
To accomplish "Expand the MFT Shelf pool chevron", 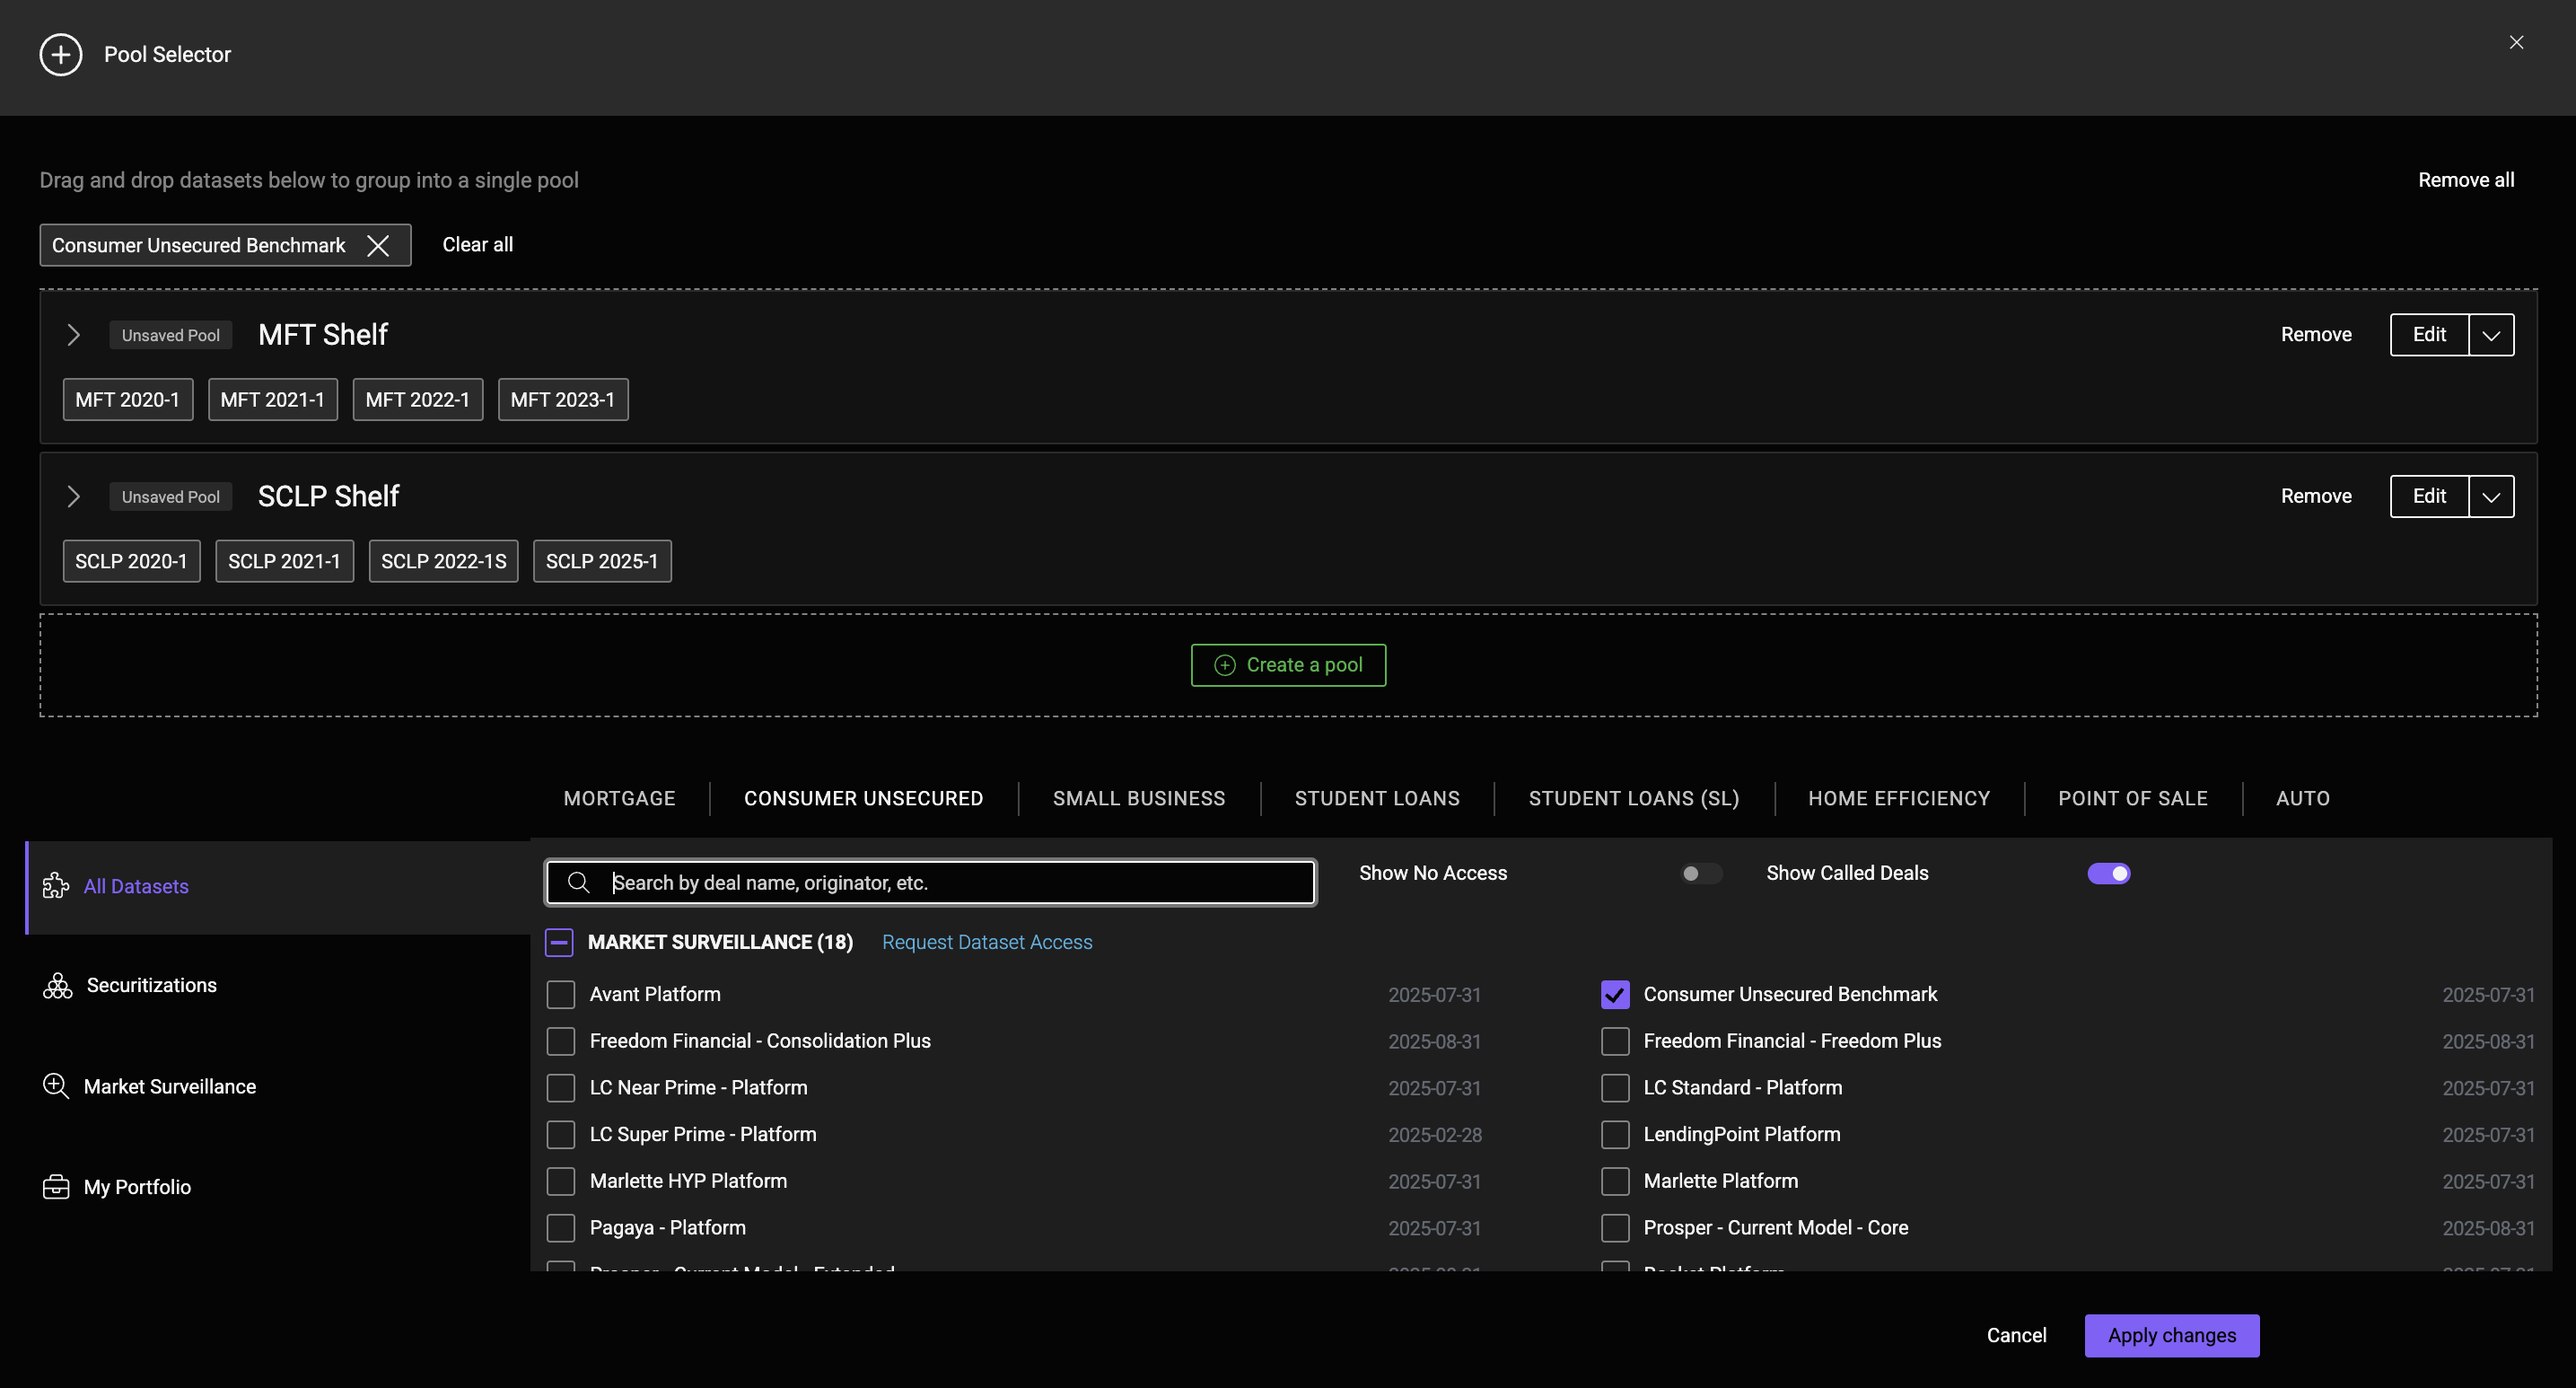I will pyautogui.click(x=73, y=335).
